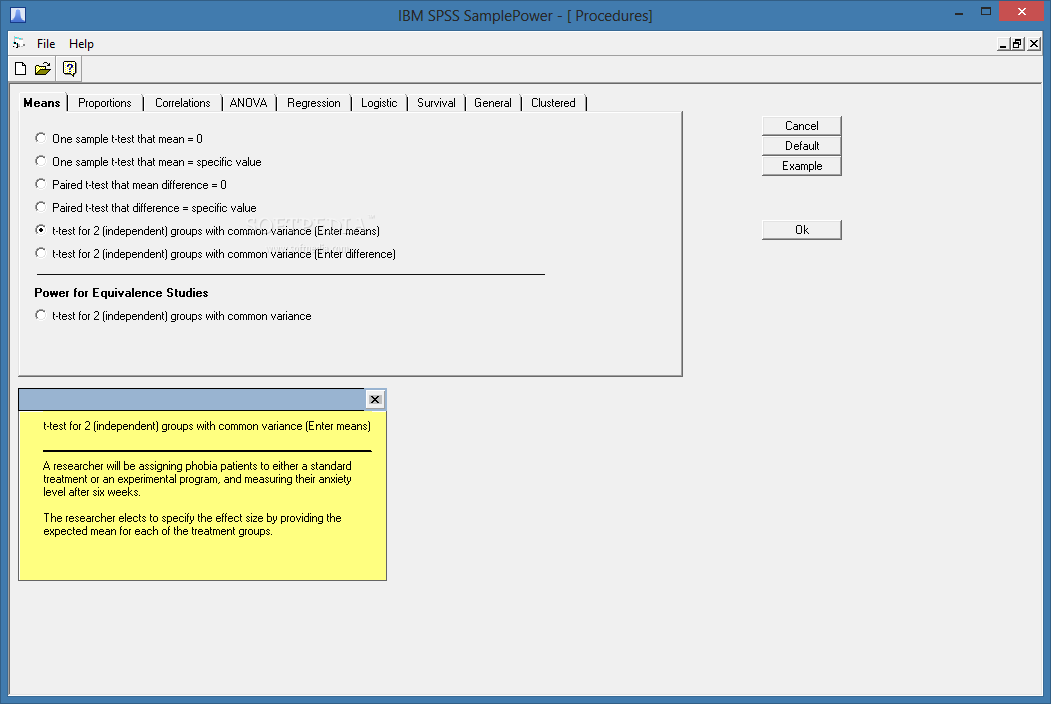Open the File menu

click(46, 44)
